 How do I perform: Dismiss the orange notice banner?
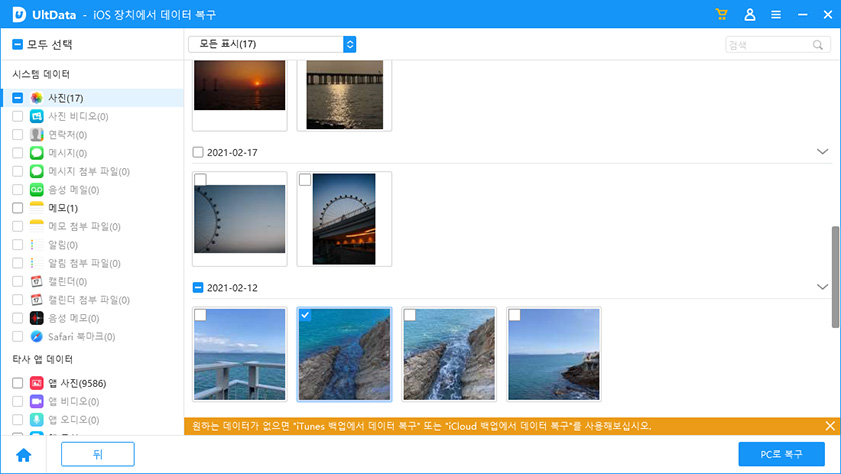830,426
